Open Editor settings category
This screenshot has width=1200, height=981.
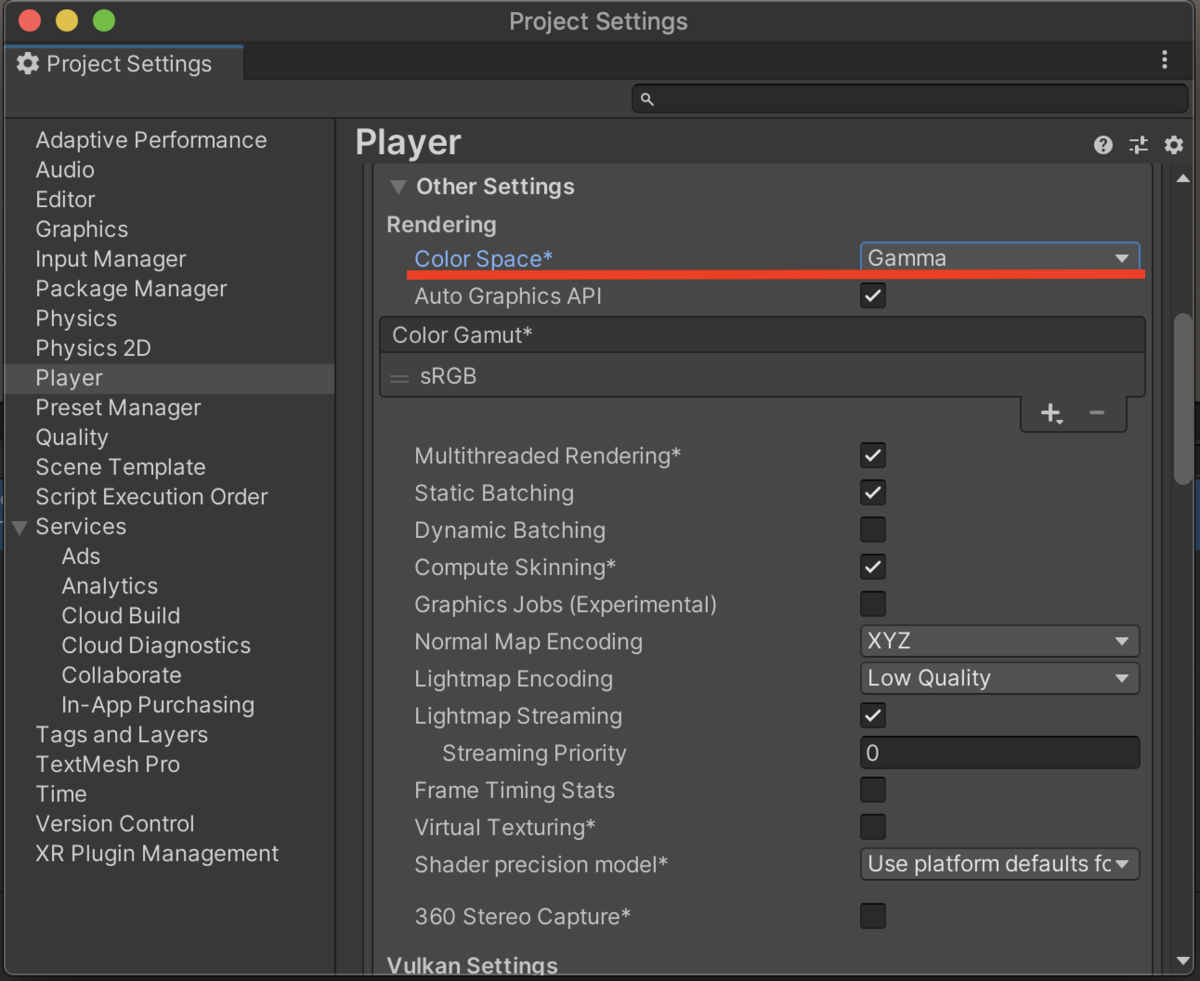tap(65, 200)
